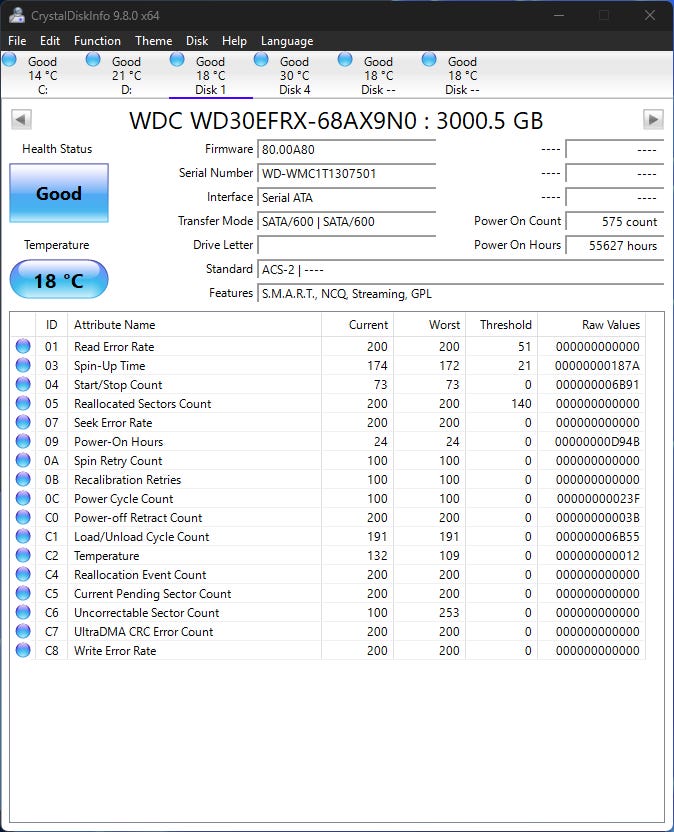Image resolution: width=674 pixels, height=832 pixels.
Task: Click the Serial Number value field
Action: click(347, 174)
